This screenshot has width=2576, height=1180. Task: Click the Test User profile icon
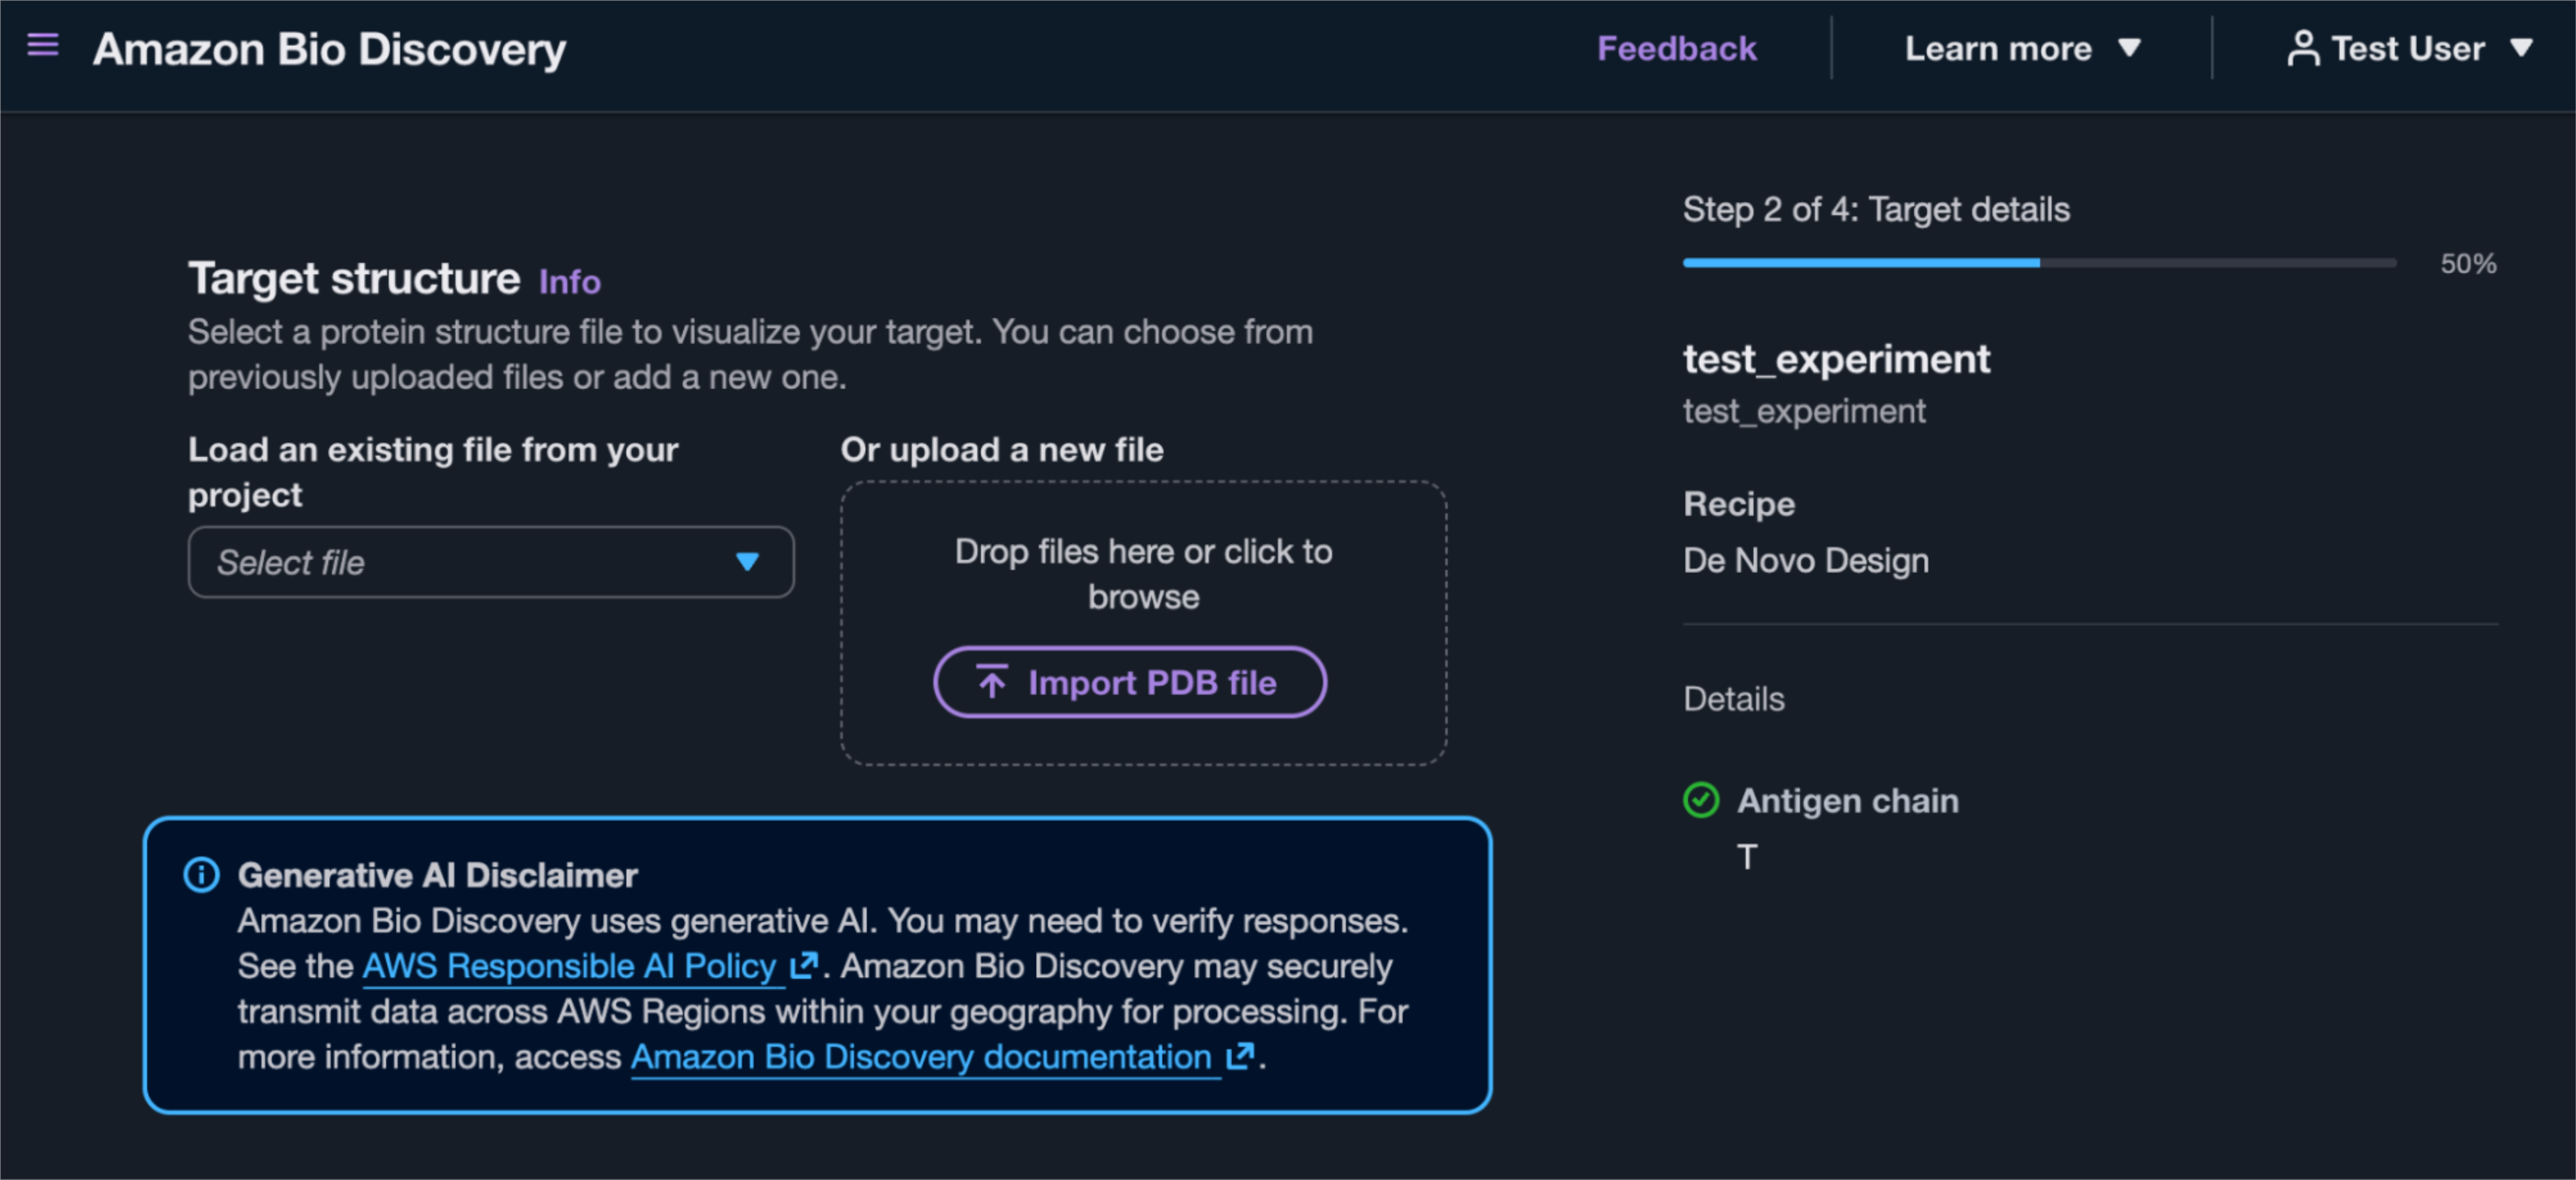2302,48
